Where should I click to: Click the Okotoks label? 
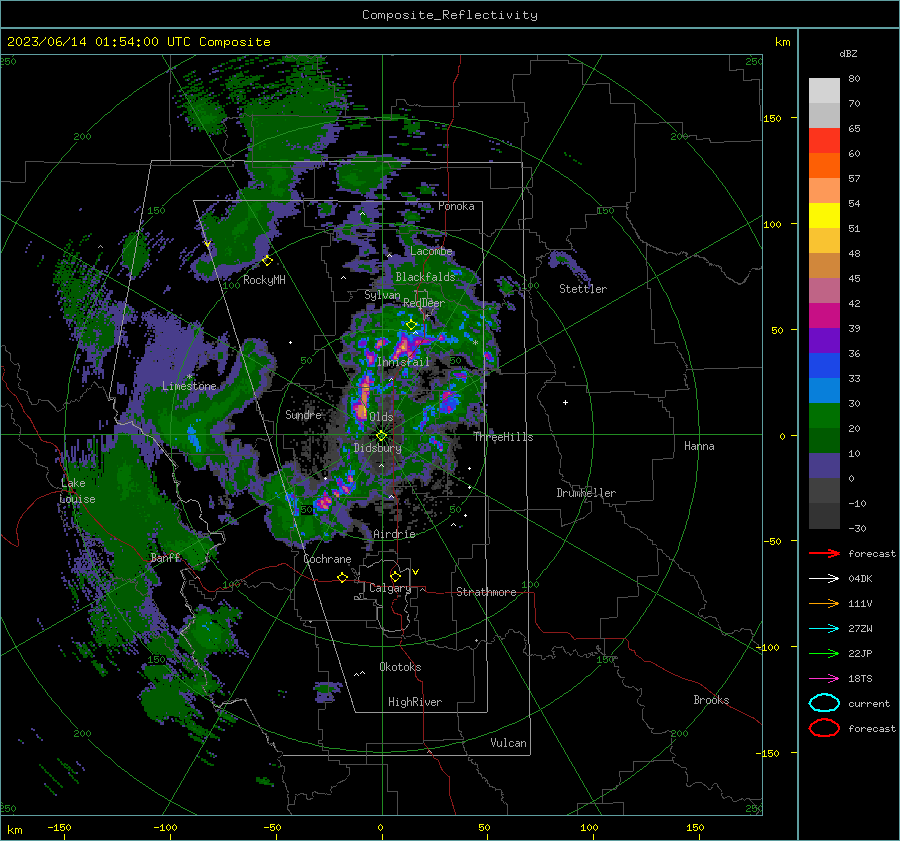(x=400, y=667)
